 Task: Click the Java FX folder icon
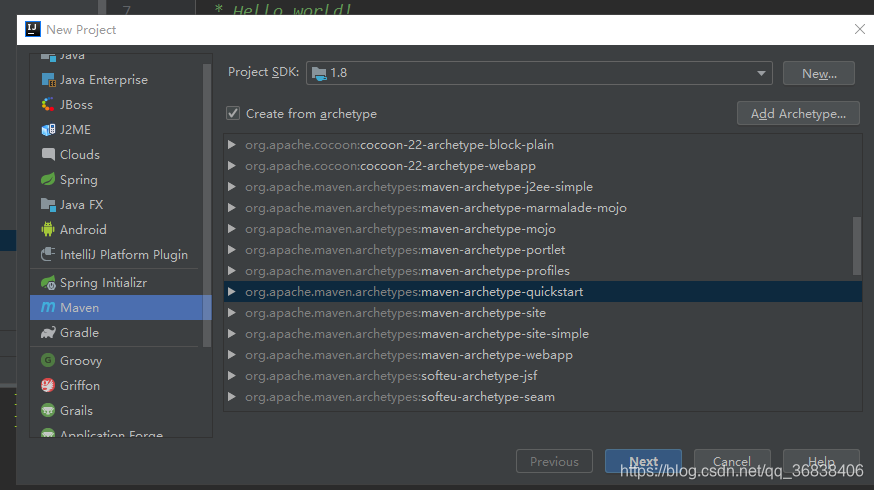click(48, 205)
